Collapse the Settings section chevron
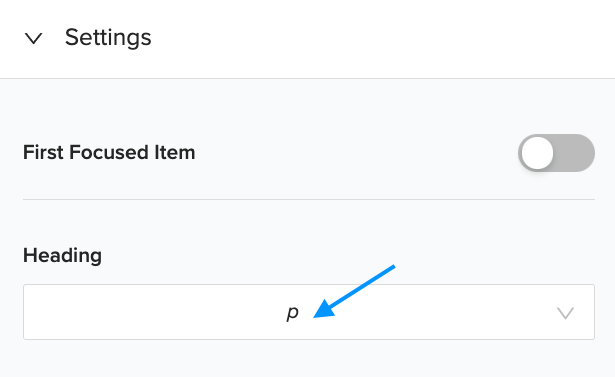Image resolution: width=615 pixels, height=377 pixels. click(x=33, y=38)
